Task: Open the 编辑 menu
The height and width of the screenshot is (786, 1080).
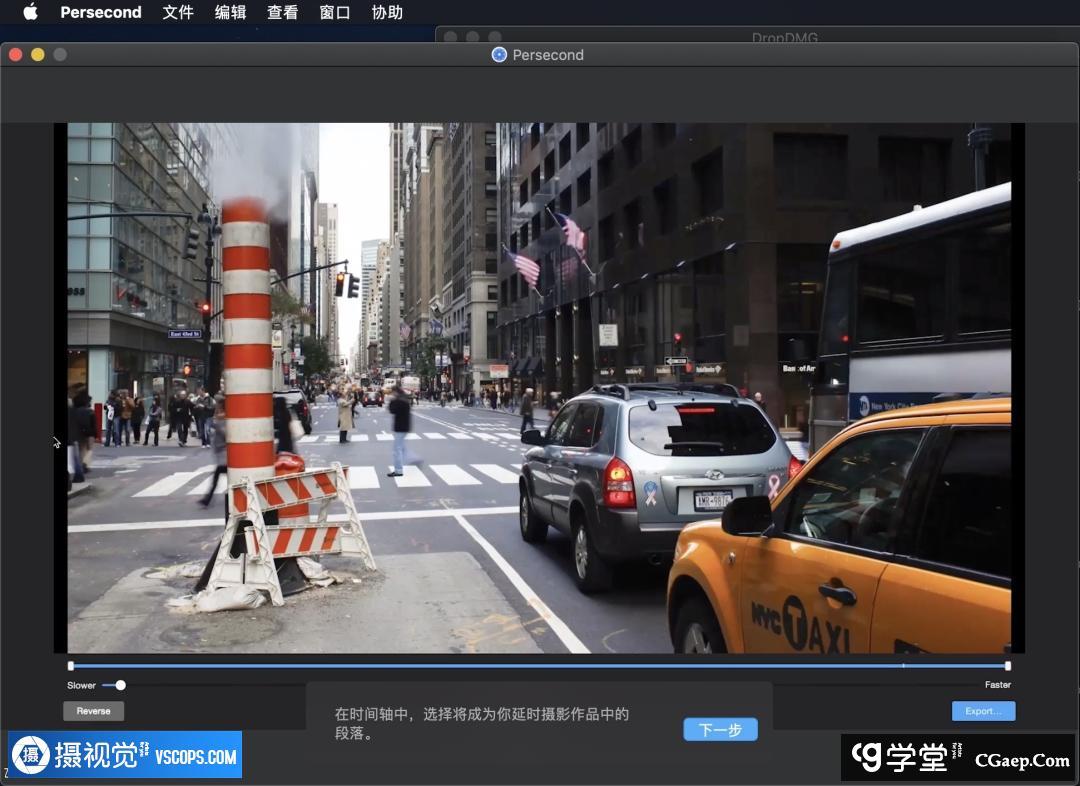Action: click(230, 12)
